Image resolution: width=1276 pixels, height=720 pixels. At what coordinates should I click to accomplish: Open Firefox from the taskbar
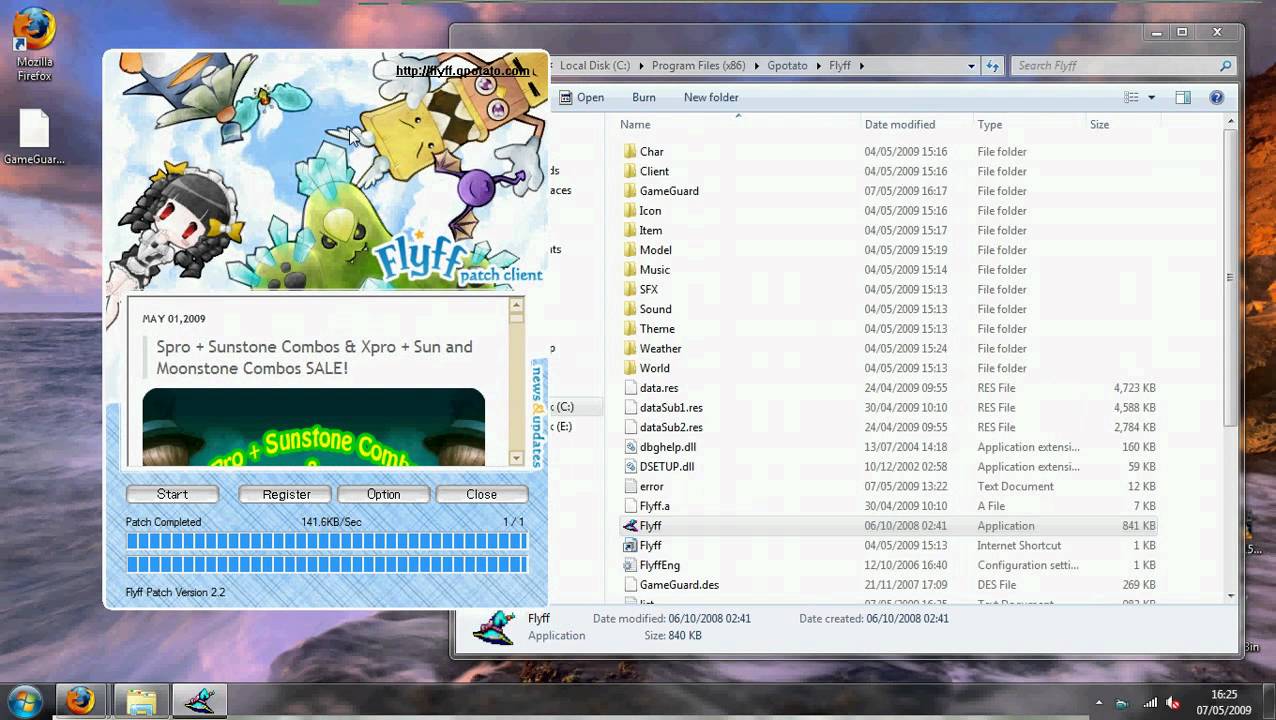pyautogui.click(x=81, y=701)
